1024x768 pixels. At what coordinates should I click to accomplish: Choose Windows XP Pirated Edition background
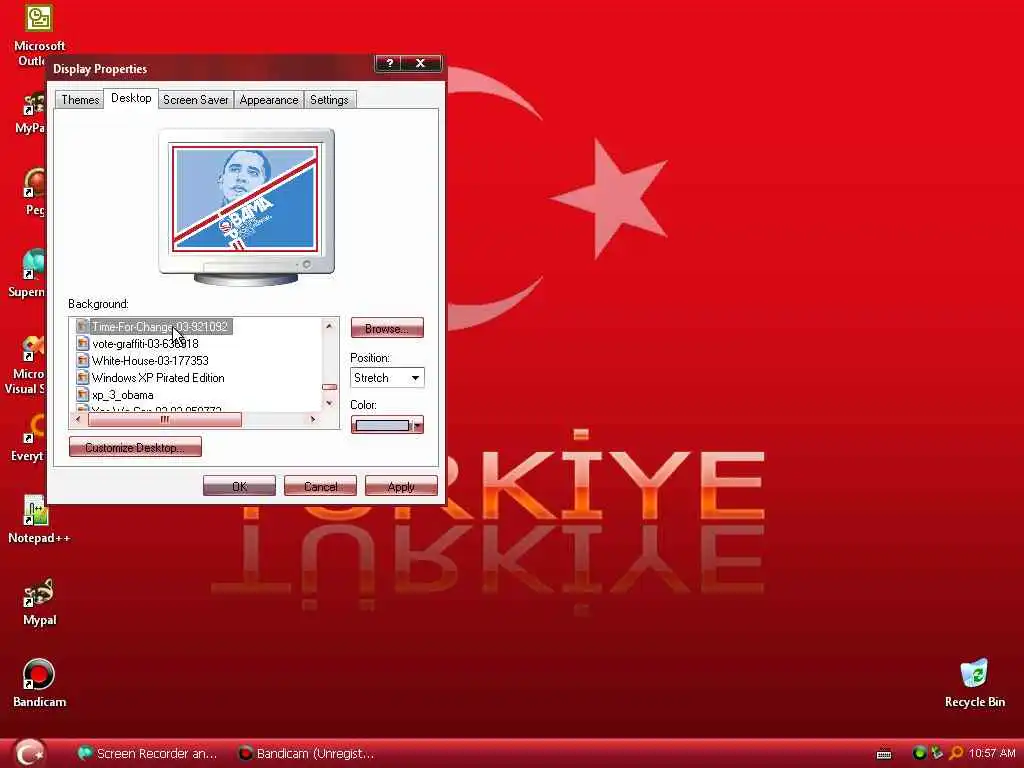pos(158,377)
